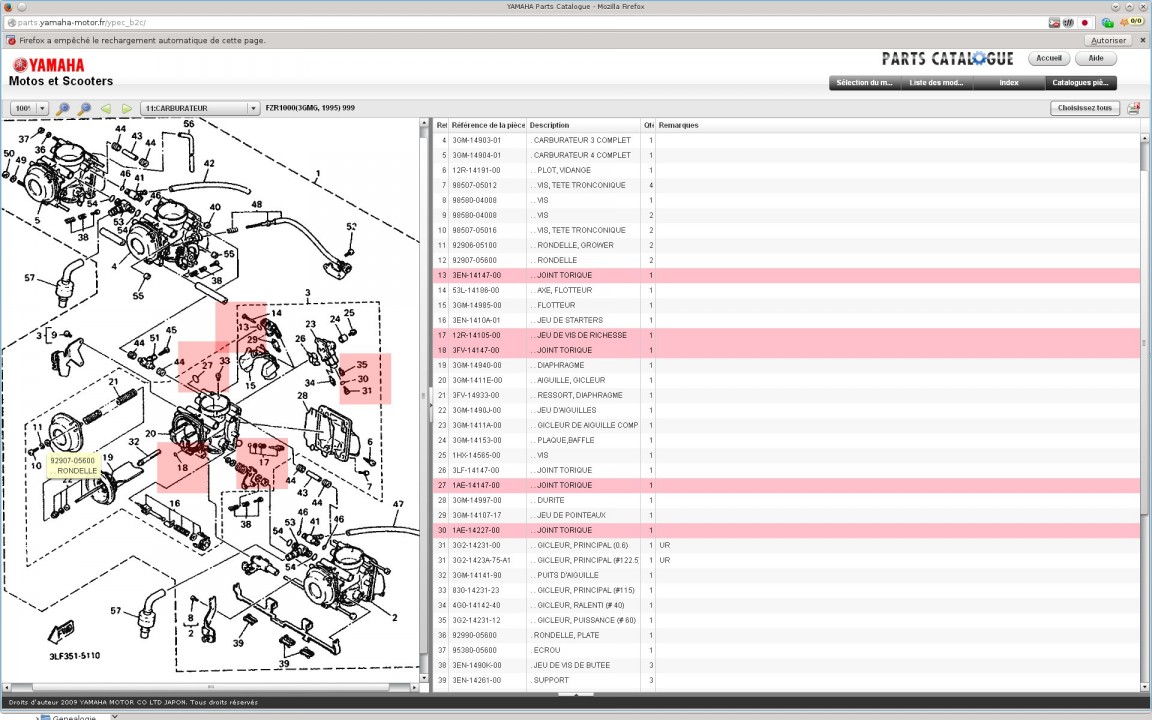Viewport: 1152px width, 720px height.
Task: Select the JEU DE VIS DE RICHESSE row
Action: 580,335
